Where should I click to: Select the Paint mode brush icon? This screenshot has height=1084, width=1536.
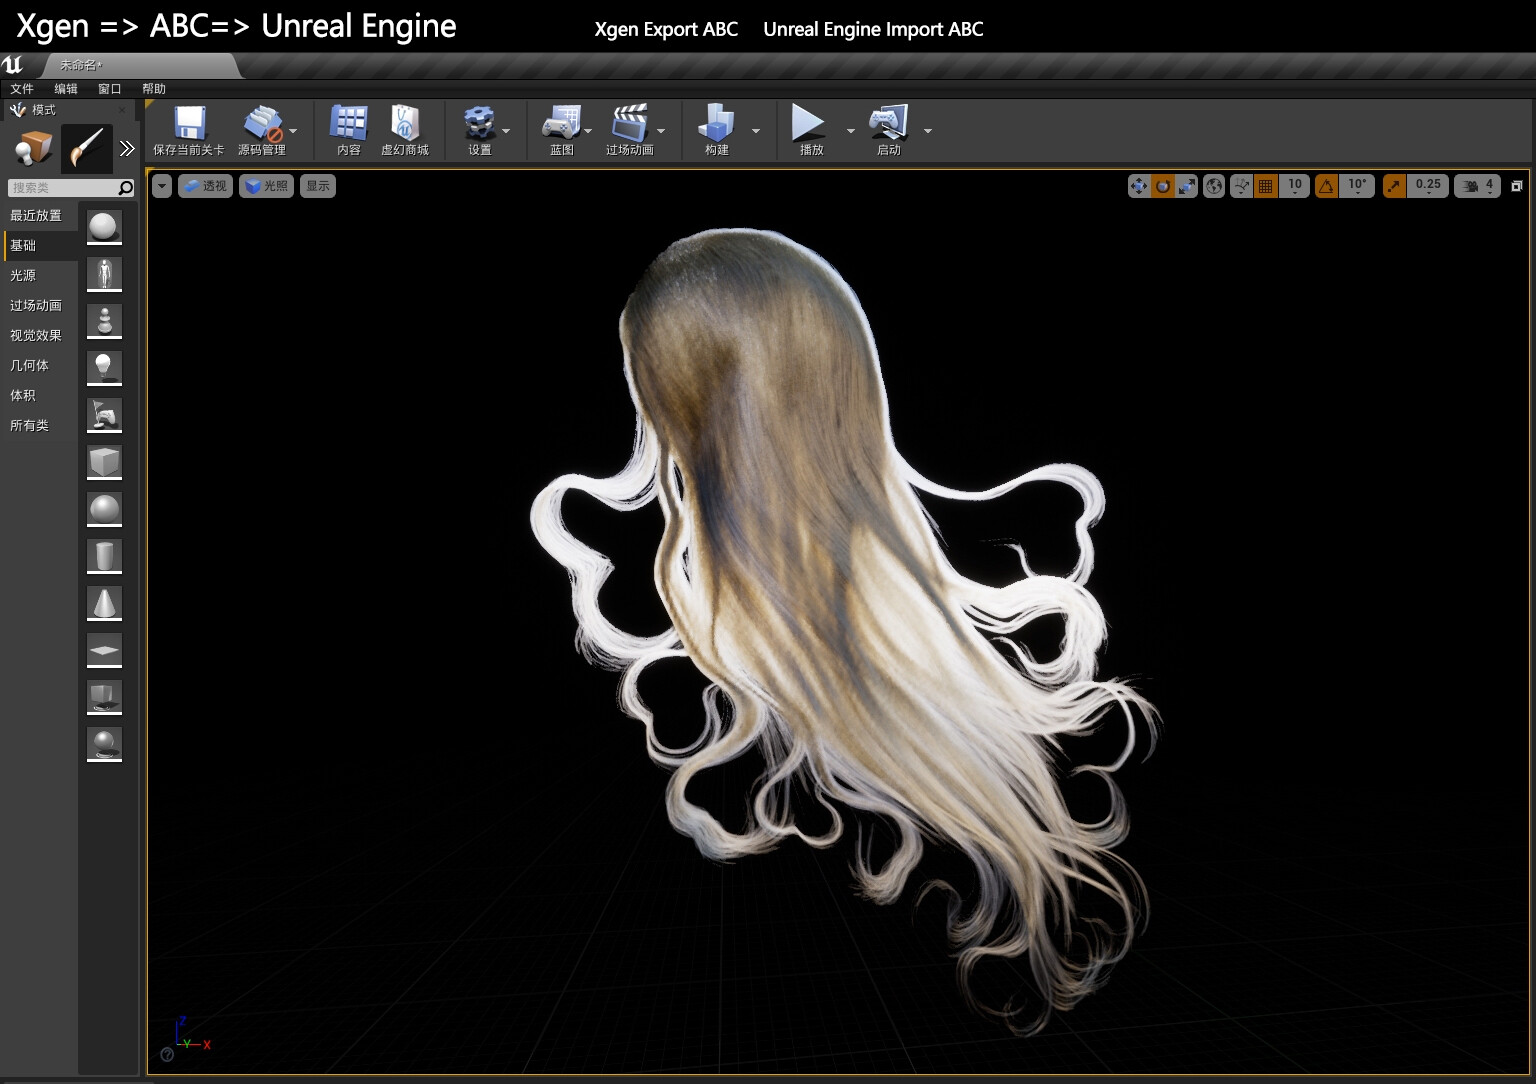point(86,148)
